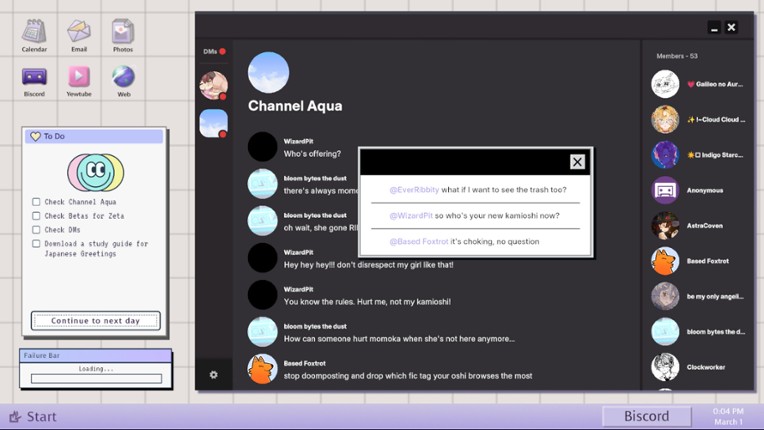Tick the 'Download a study guide' checkbox
The width and height of the screenshot is (764, 430).
(36, 243)
